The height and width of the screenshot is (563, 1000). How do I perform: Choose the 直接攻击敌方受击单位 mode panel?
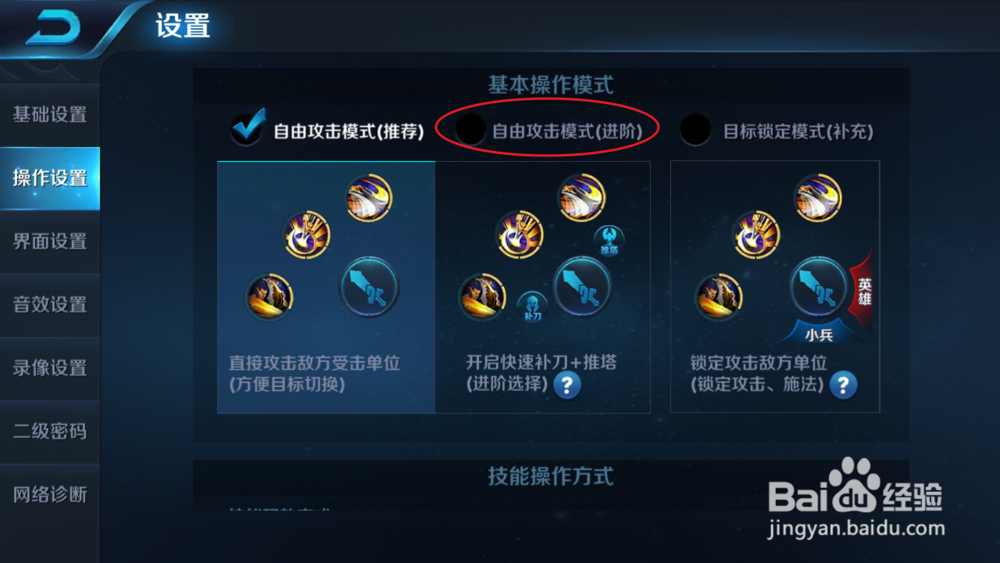[x=326, y=287]
